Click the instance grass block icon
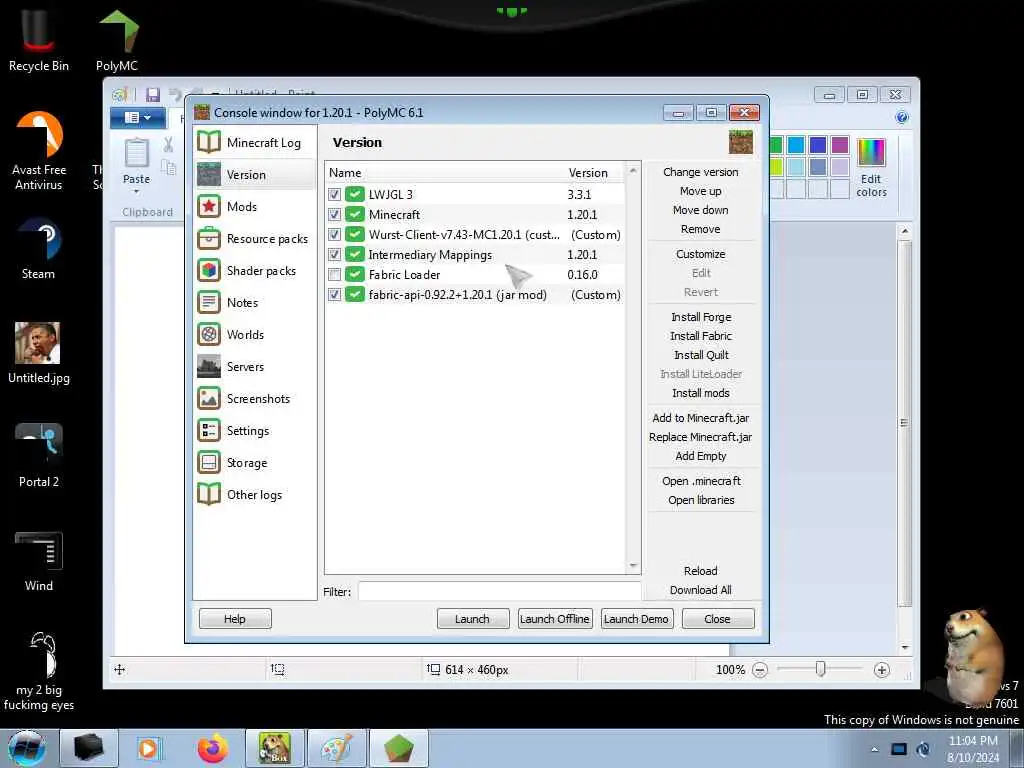 click(741, 142)
